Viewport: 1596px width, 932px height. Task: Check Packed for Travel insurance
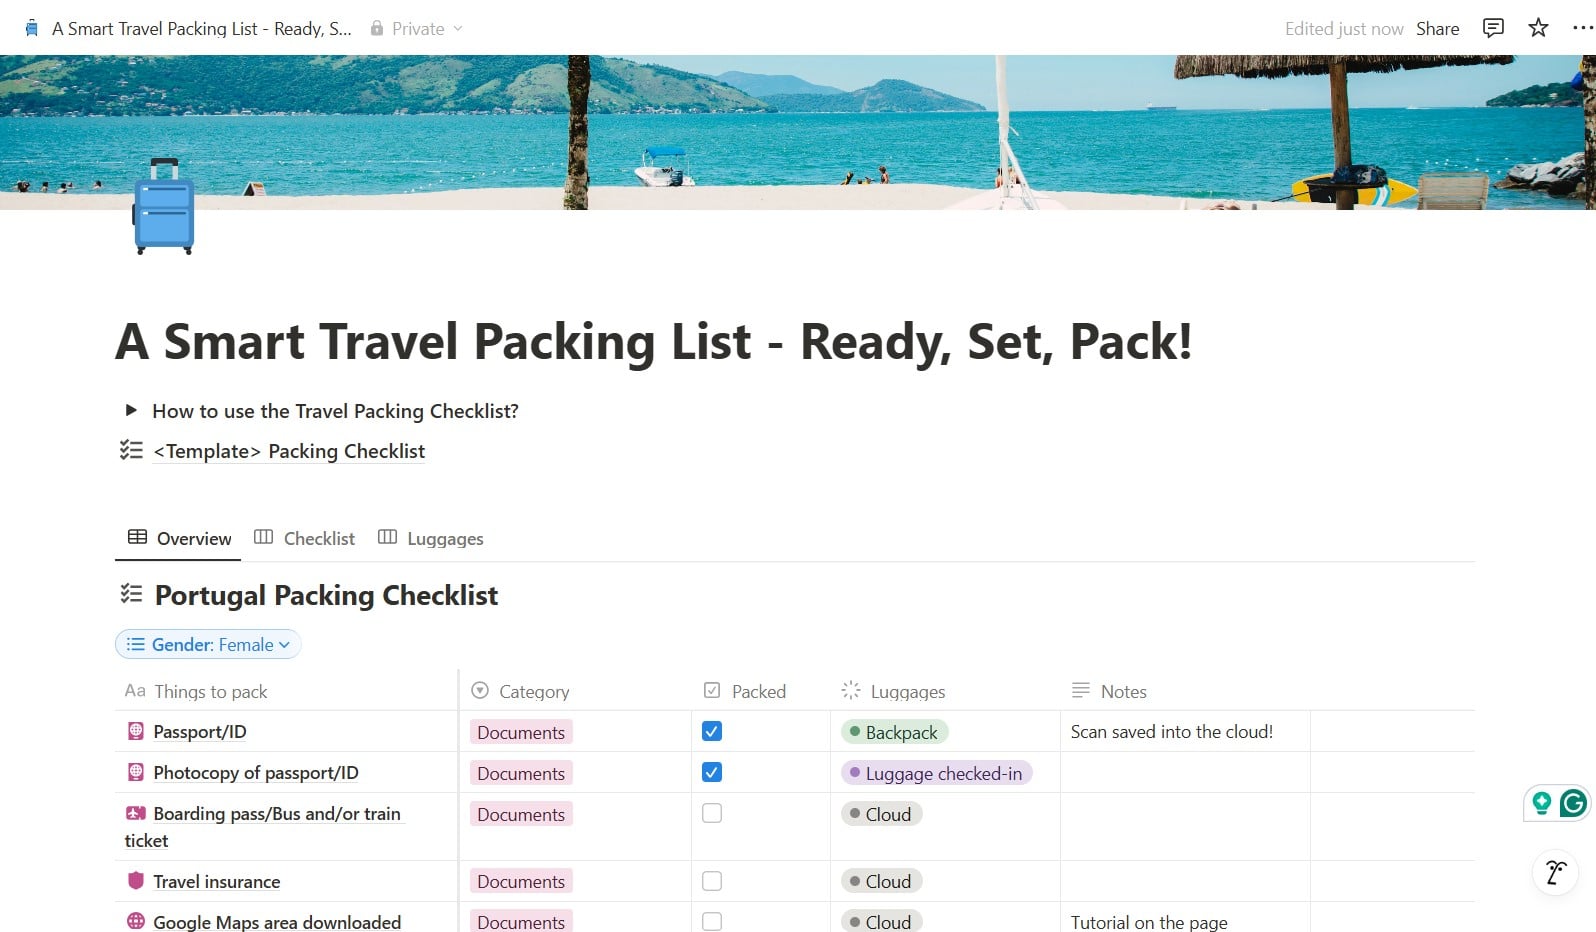tap(712, 881)
